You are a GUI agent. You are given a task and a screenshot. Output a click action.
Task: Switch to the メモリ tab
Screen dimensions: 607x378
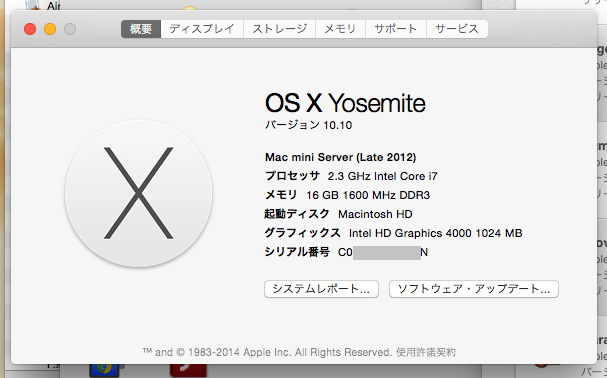click(x=340, y=29)
